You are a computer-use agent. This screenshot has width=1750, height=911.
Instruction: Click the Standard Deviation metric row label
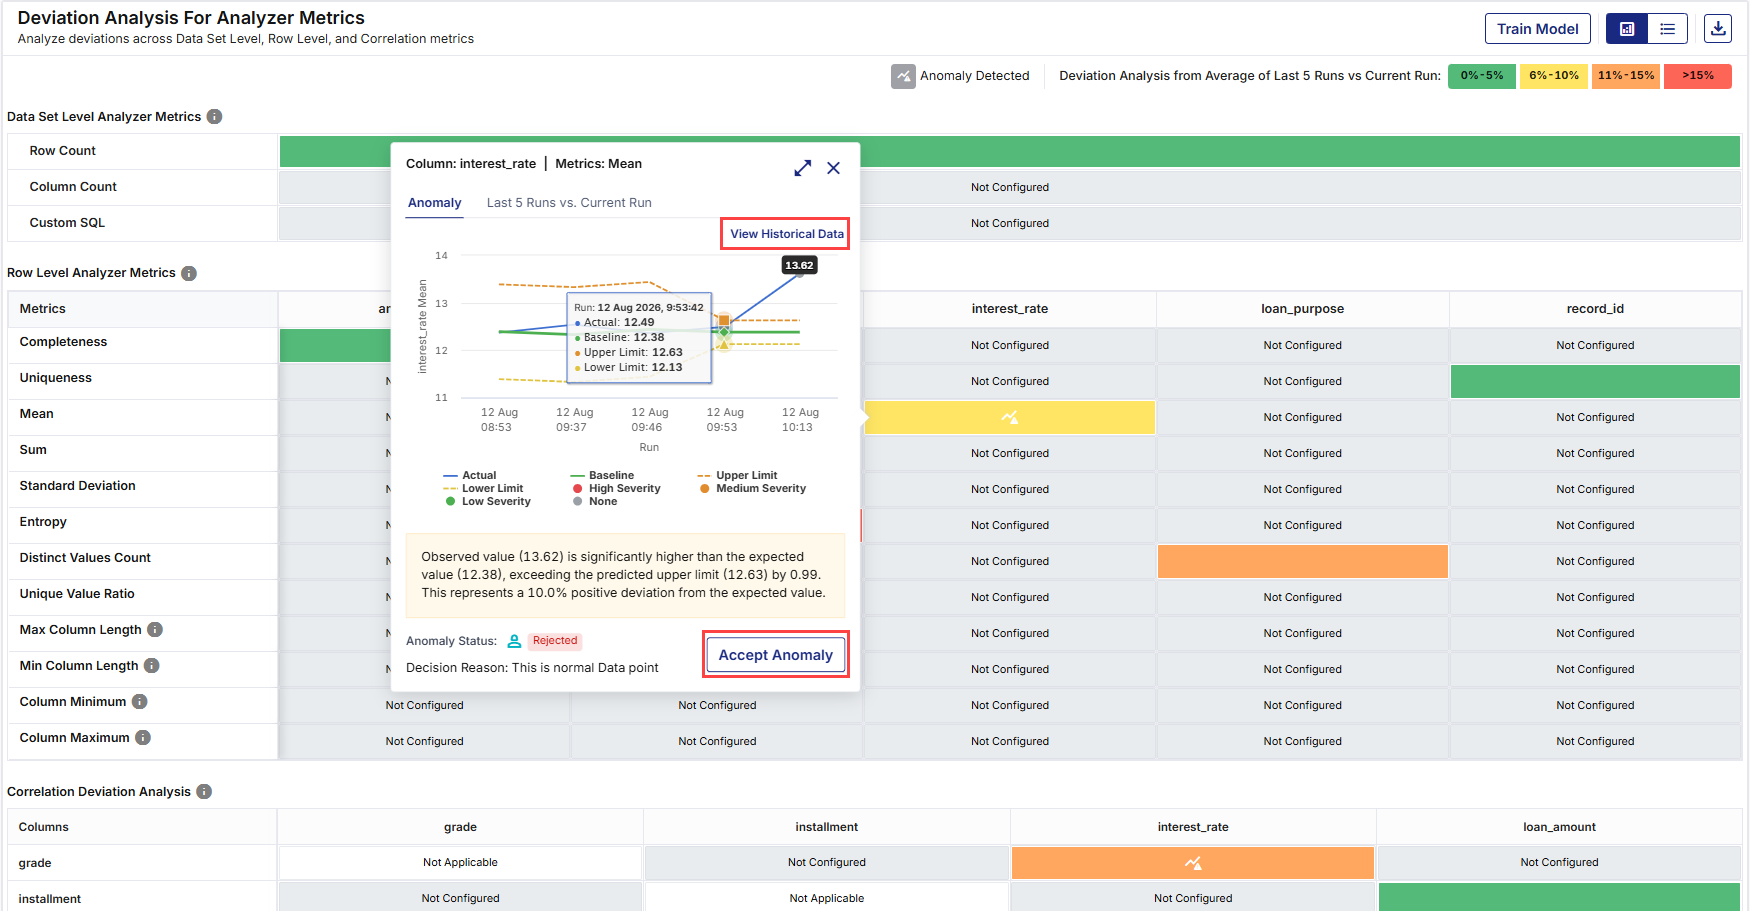click(77, 486)
